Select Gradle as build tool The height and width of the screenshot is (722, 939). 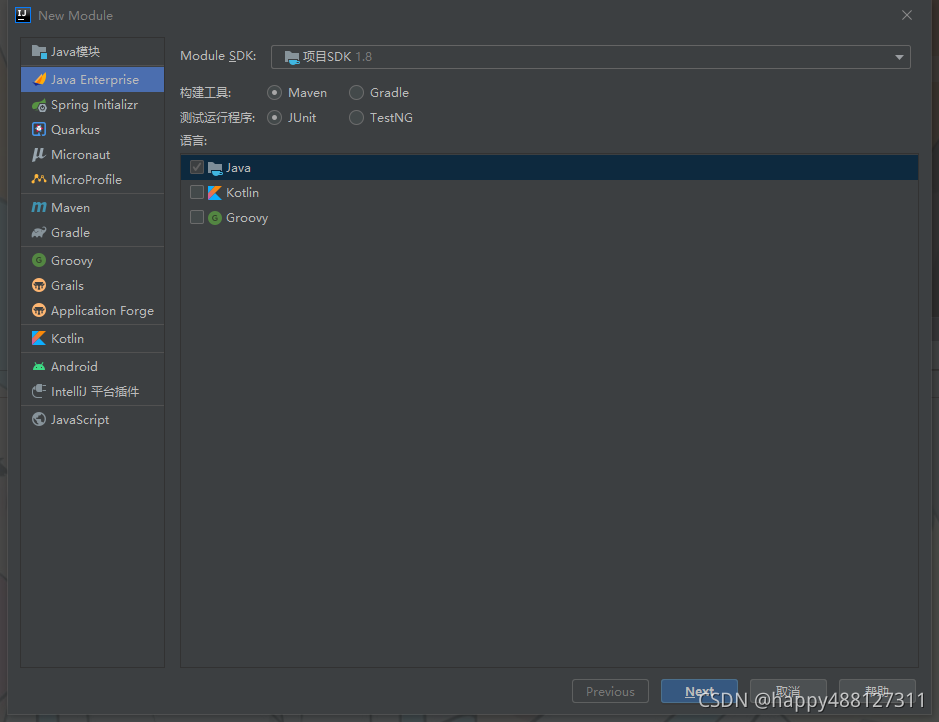pyautogui.click(x=356, y=93)
